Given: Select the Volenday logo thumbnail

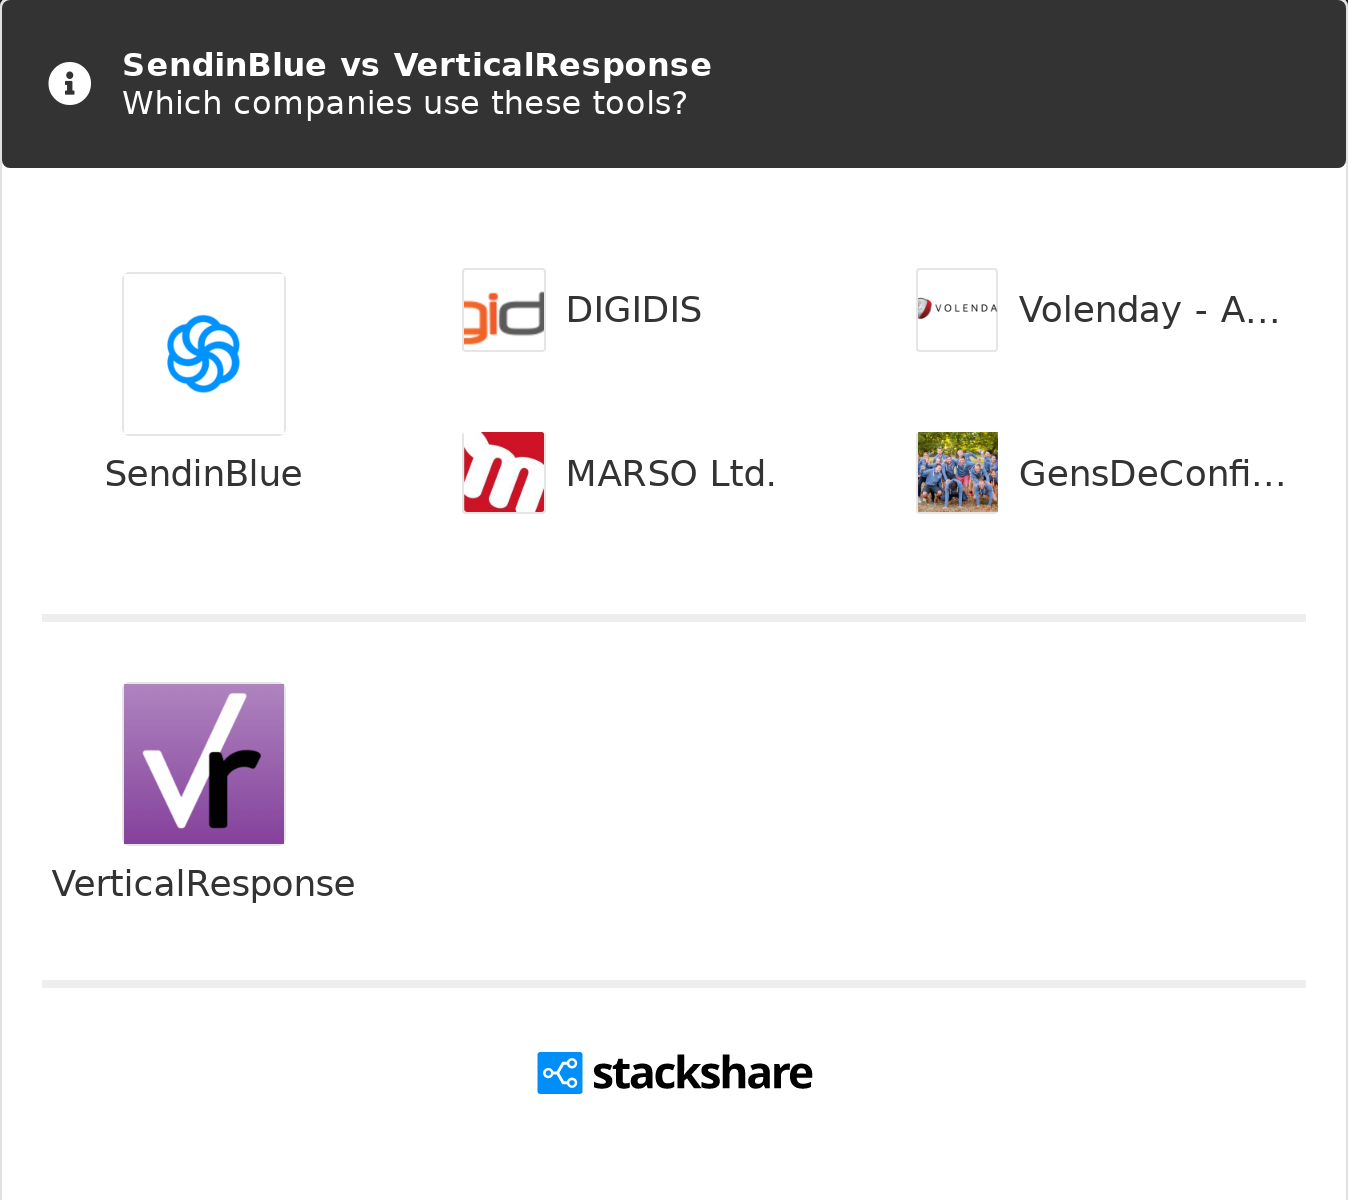Looking at the screenshot, I should point(957,310).
